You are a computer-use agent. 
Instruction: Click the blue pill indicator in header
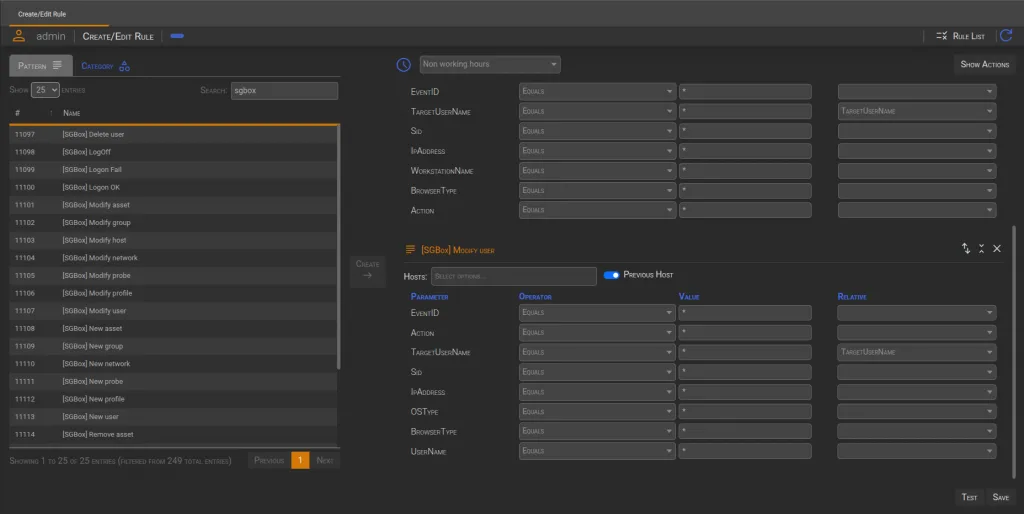[177, 36]
